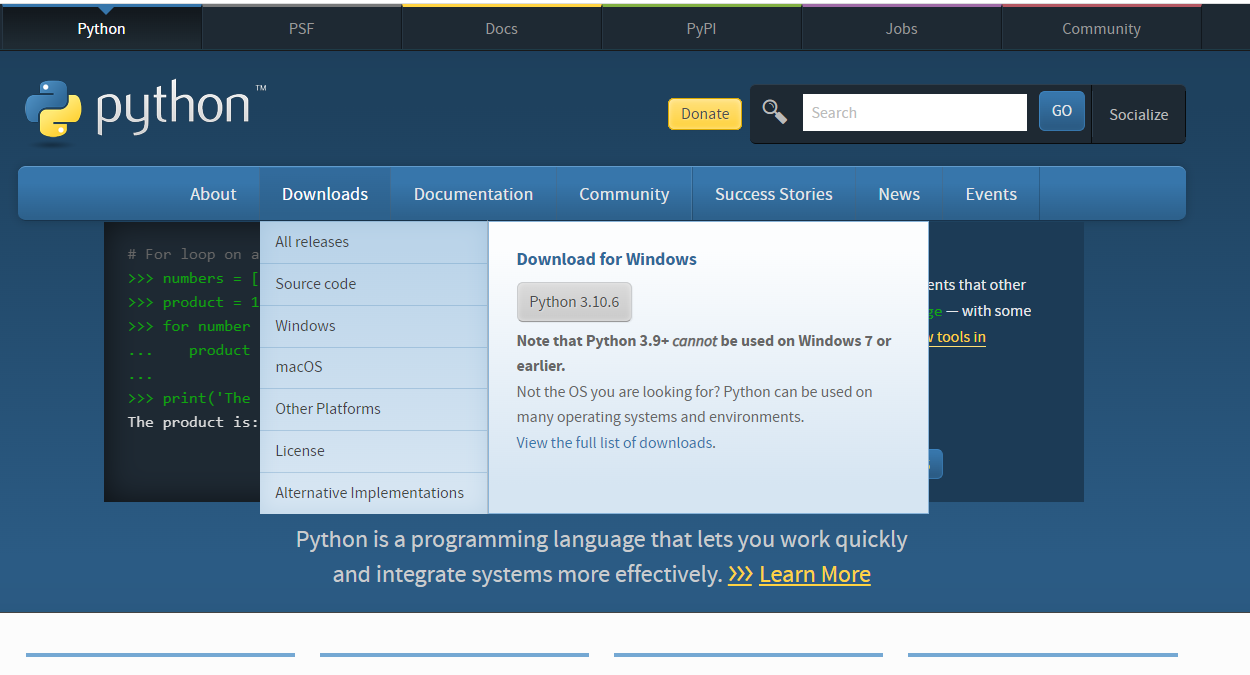
Task: Click the Learn More arrows icon
Action: 740,575
